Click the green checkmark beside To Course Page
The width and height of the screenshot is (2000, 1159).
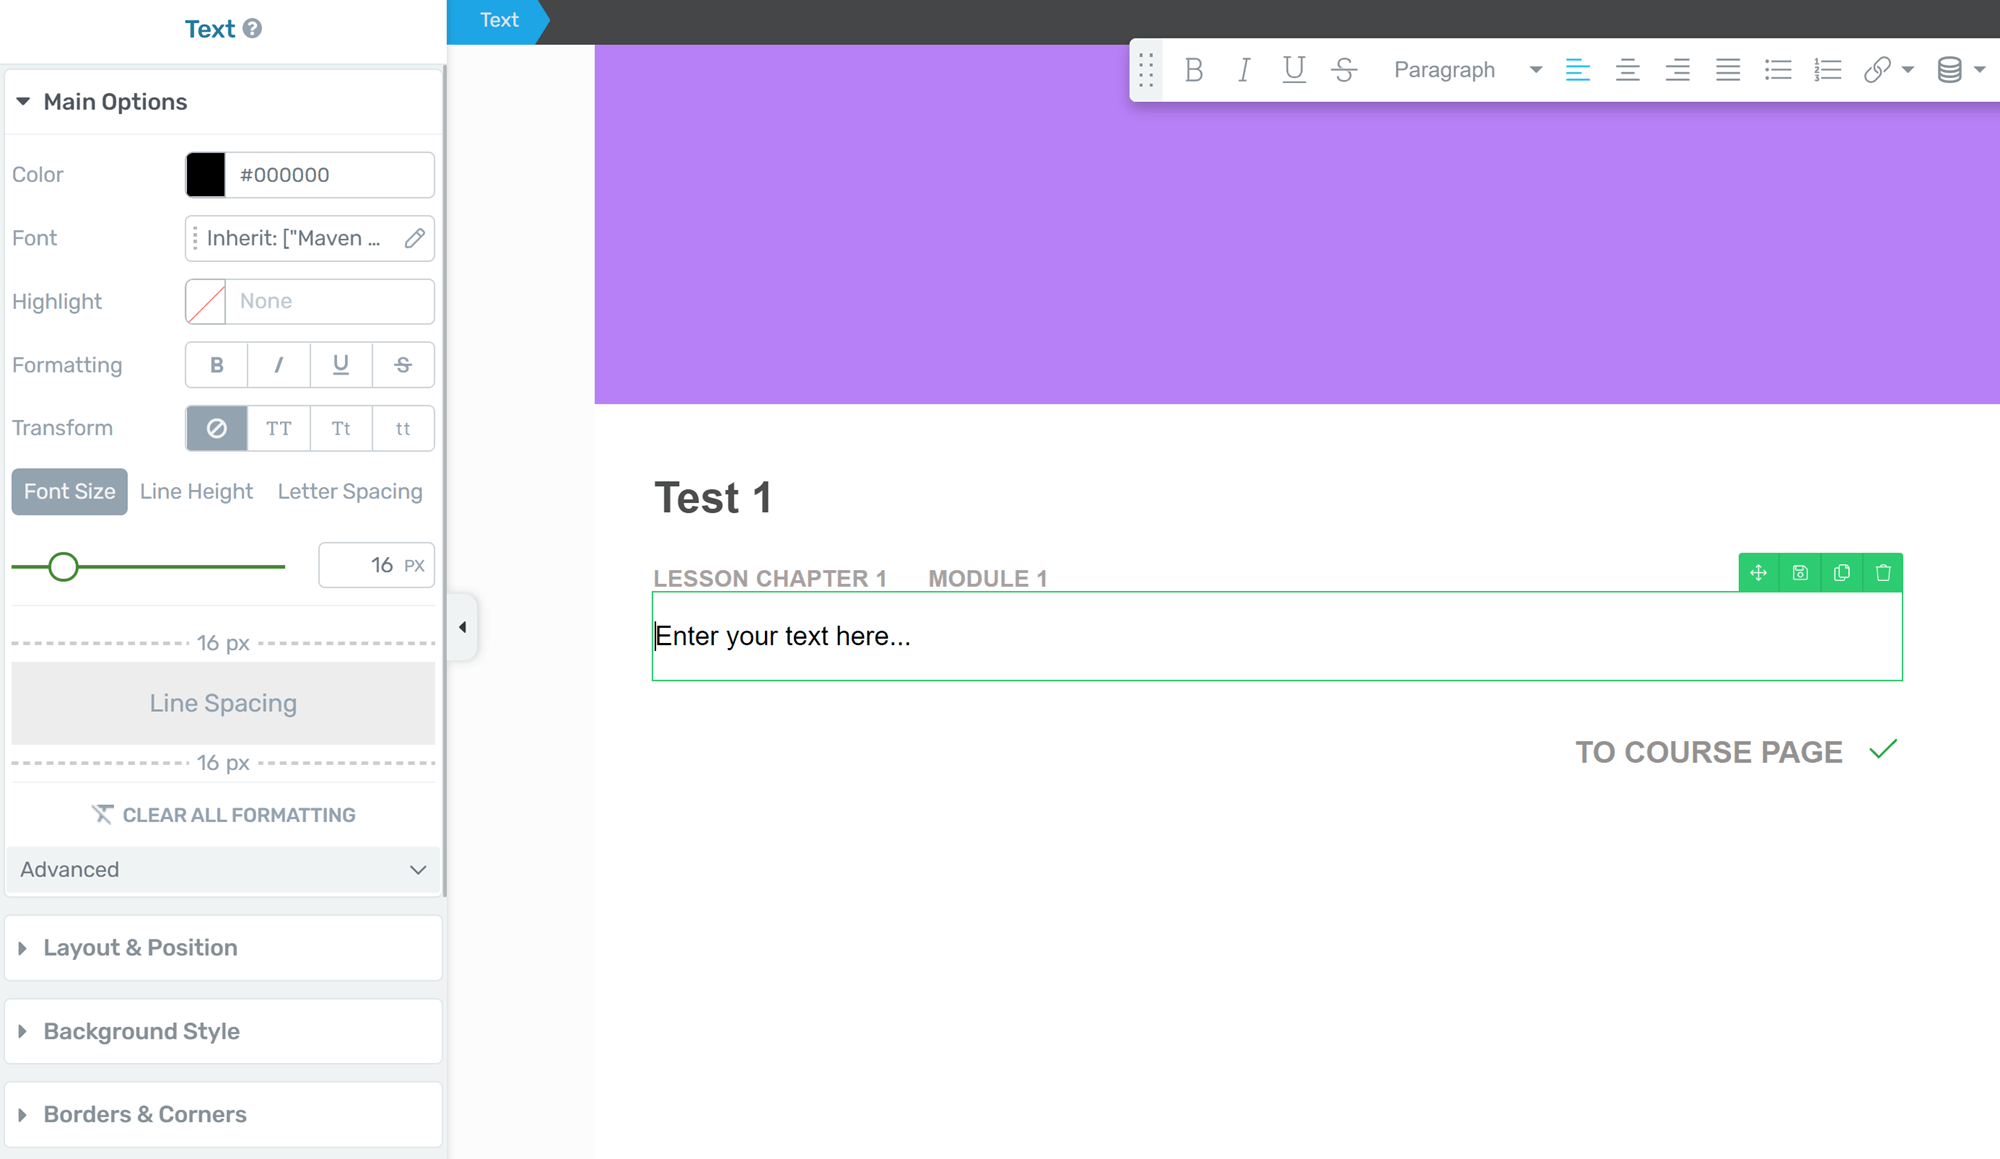click(1883, 750)
